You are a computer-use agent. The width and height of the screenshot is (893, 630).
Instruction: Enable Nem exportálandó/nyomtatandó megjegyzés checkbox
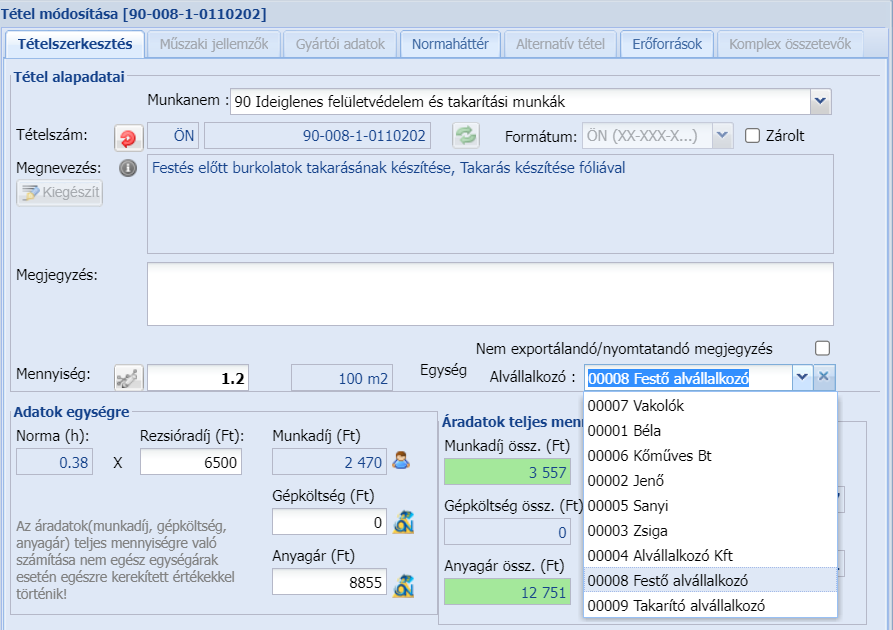[822, 348]
